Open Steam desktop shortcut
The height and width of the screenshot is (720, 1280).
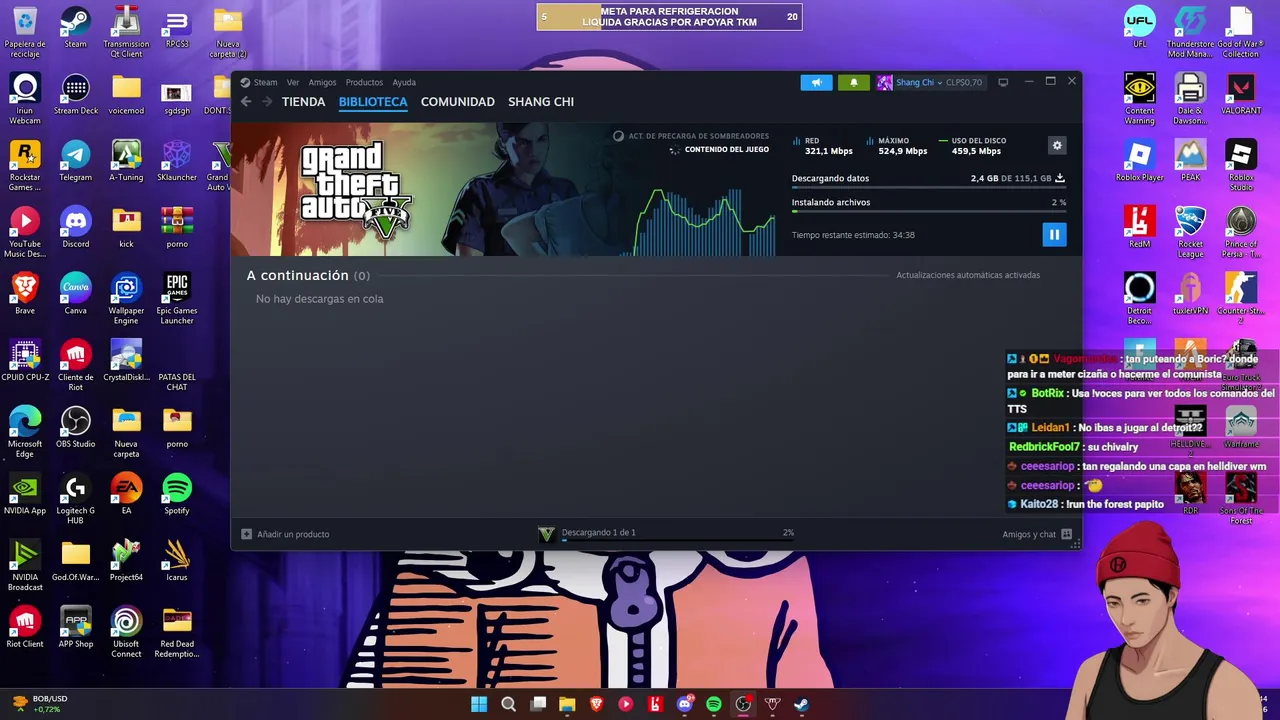pyautogui.click(x=75, y=28)
